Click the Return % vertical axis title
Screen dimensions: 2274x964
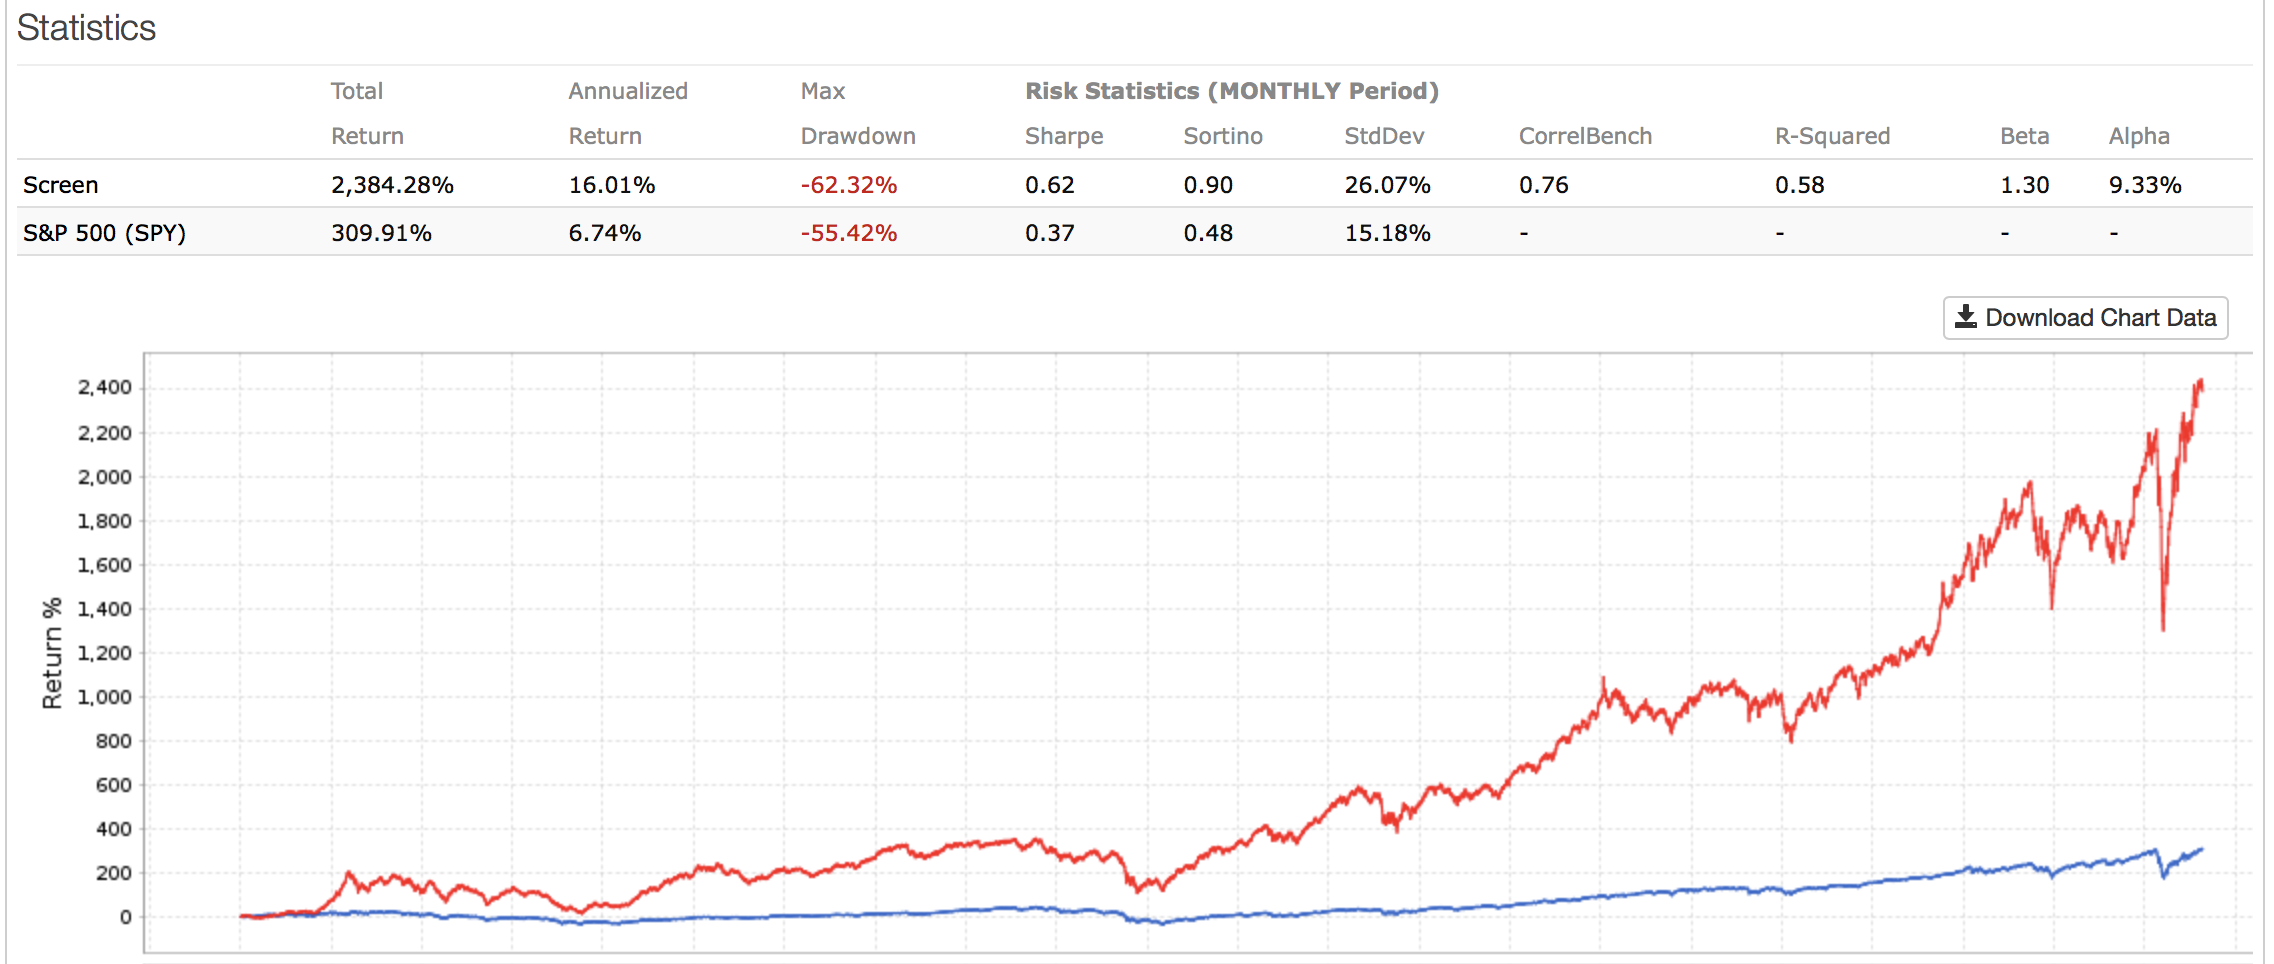[x=52, y=653]
